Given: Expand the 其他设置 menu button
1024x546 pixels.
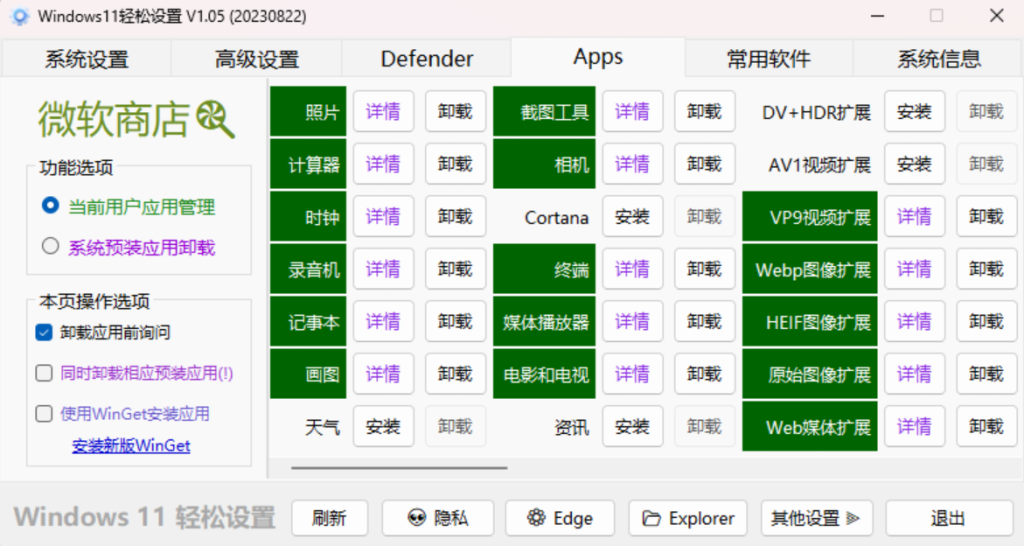Looking at the screenshot, I should click(x=815, y=518).
